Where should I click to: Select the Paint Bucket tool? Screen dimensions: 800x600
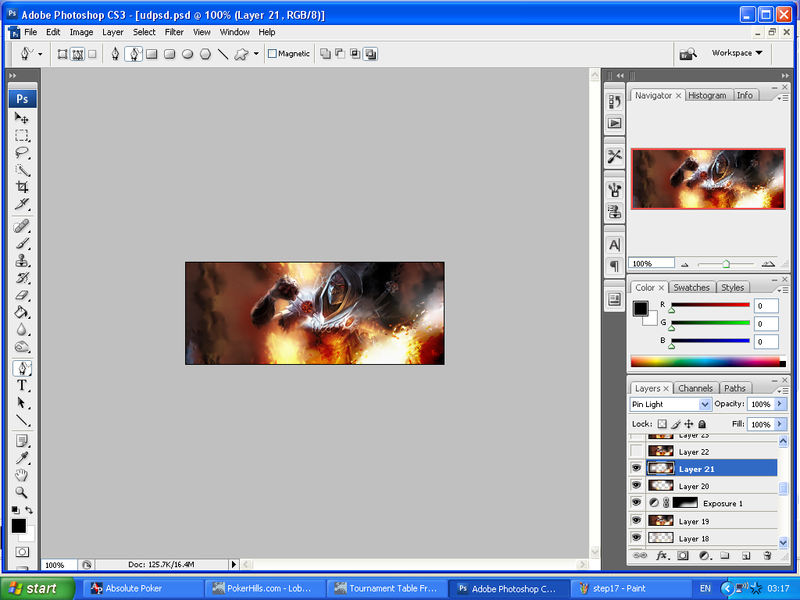pos(21,312)
